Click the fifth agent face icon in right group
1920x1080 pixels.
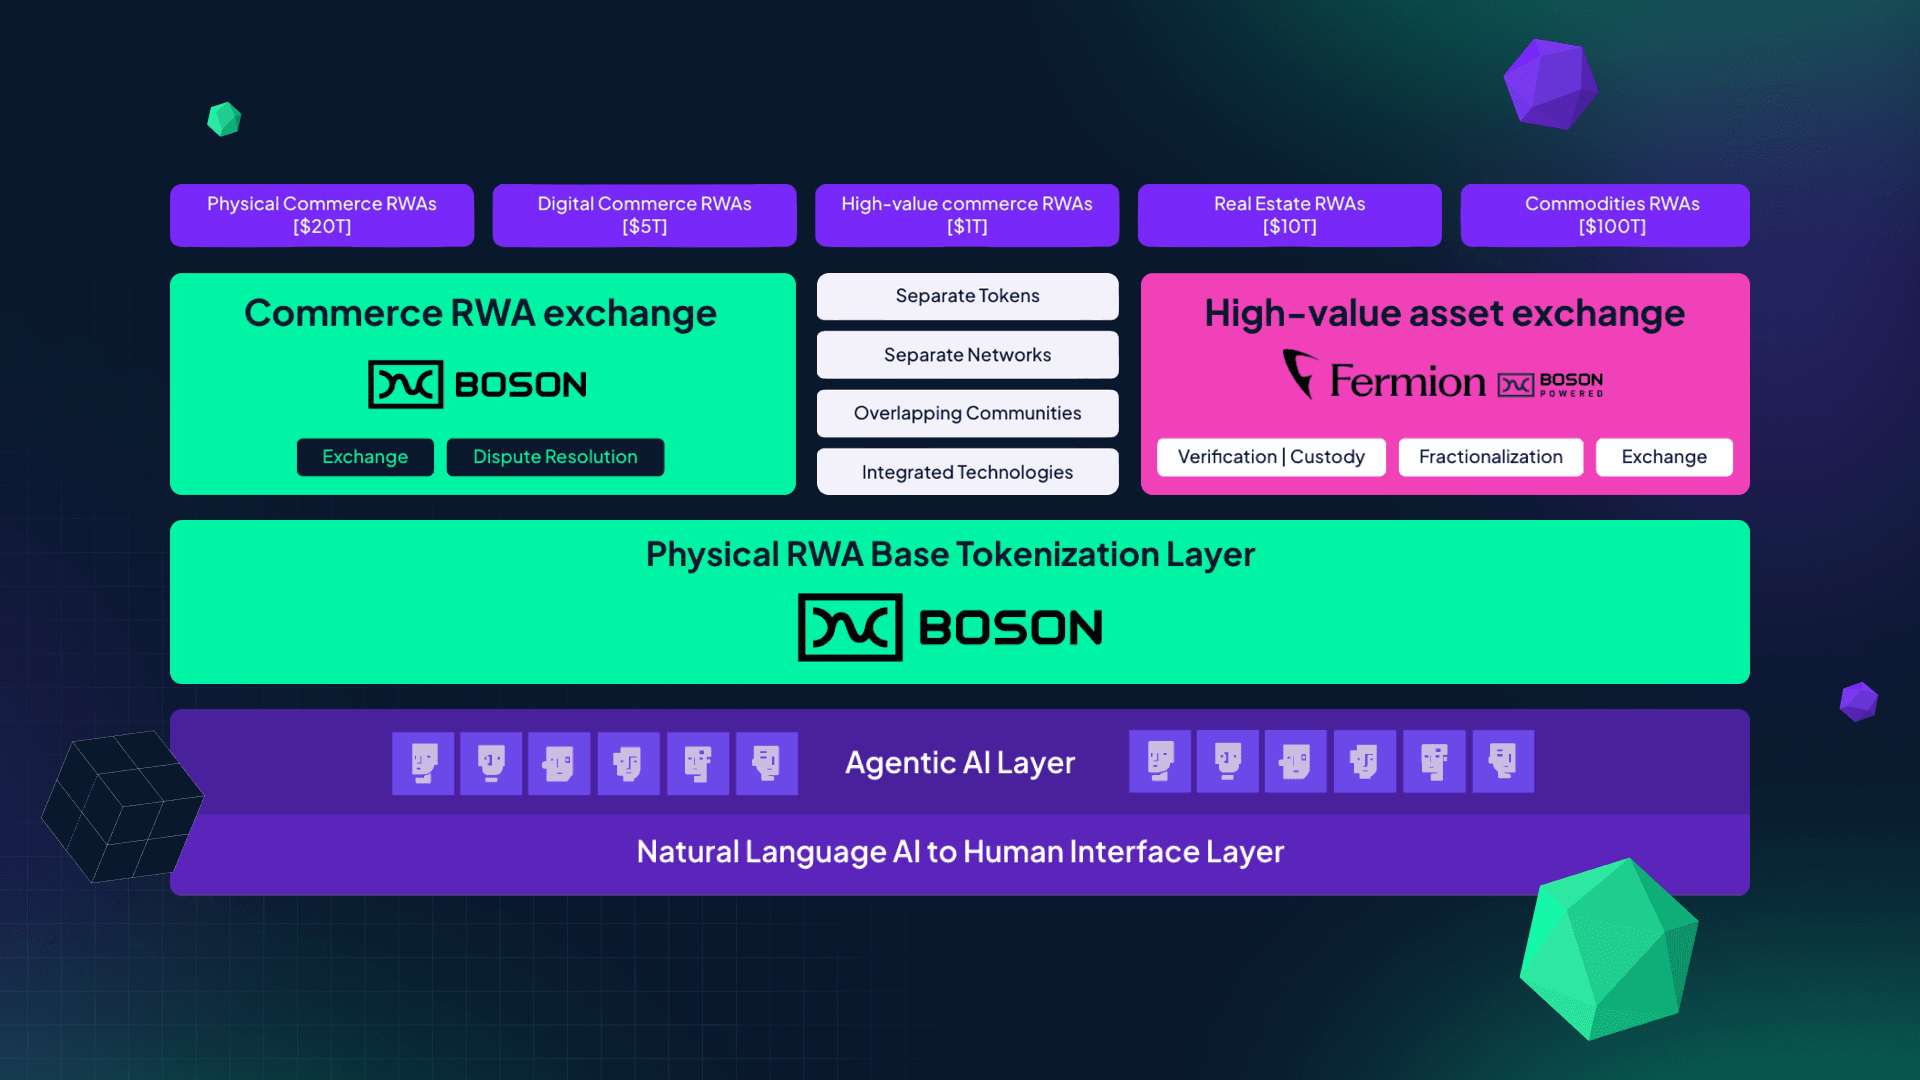(x=1434, y=761)
